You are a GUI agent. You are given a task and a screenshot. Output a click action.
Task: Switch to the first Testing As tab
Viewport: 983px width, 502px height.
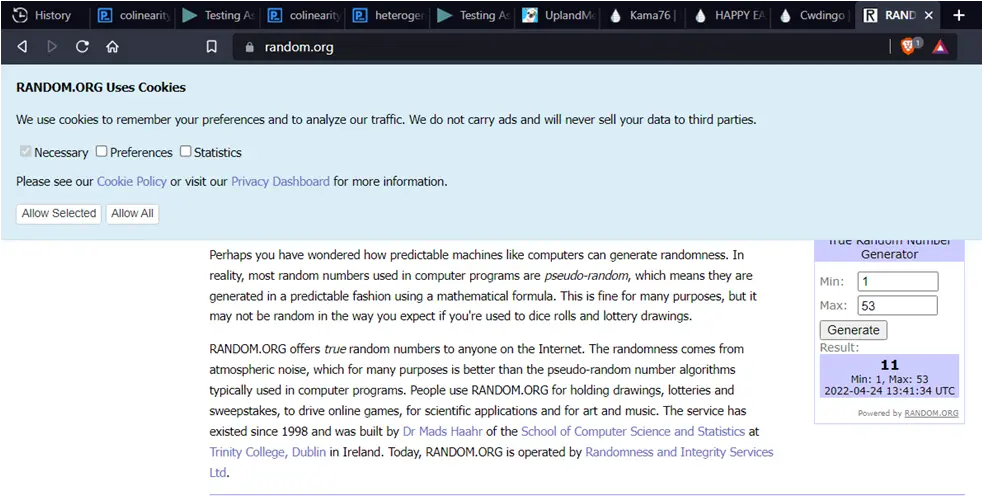218,16
